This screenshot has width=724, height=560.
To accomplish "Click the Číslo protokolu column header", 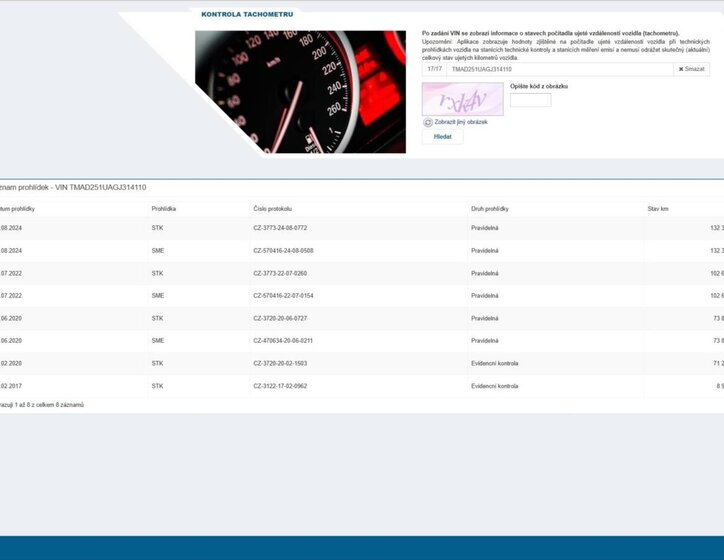I will pyautogui.click(x=272, y=209).
